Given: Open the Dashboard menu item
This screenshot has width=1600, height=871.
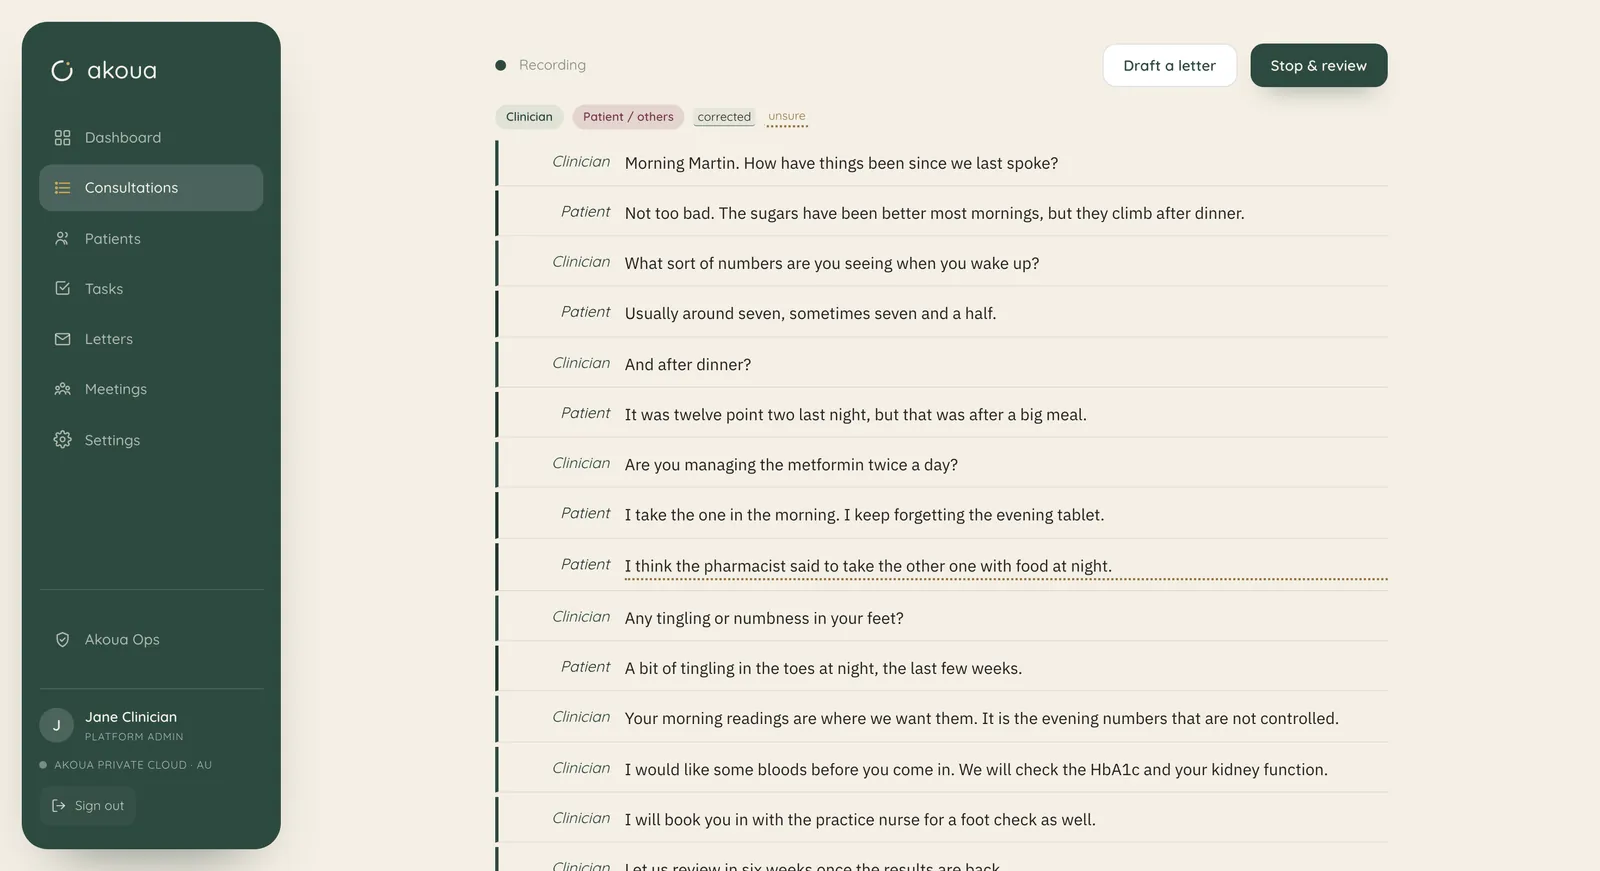Looking at the screenshot, I should point(151,137).
